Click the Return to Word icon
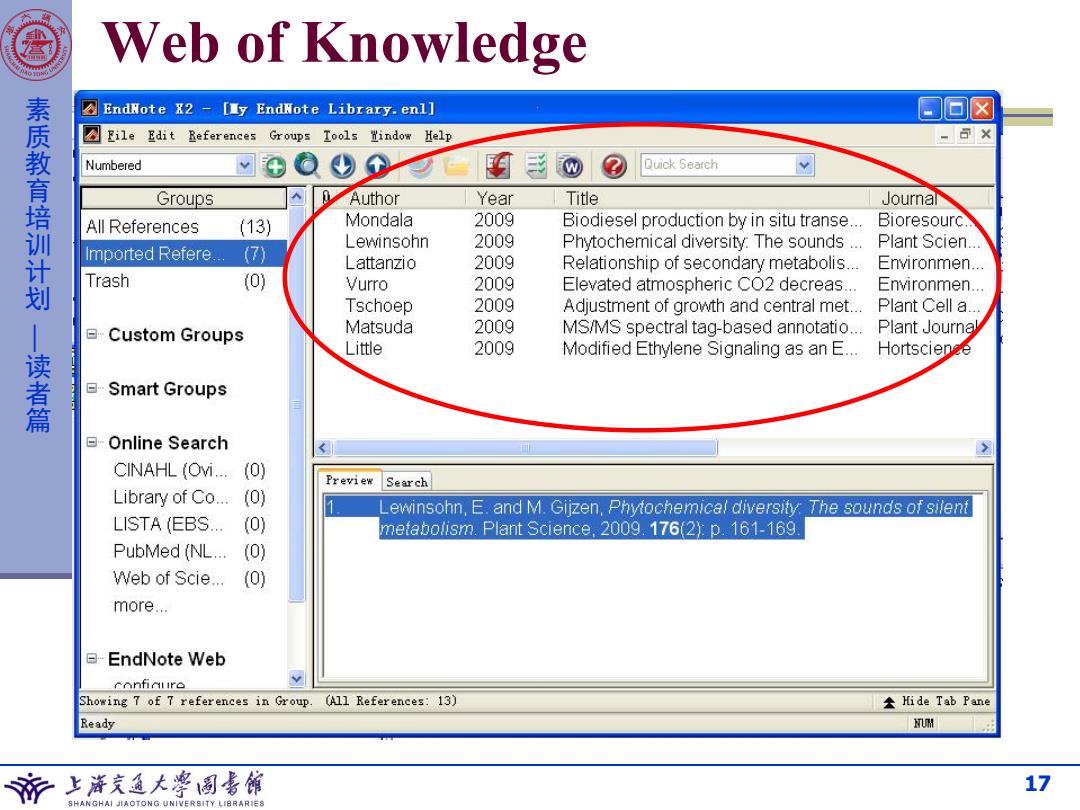 570,166
